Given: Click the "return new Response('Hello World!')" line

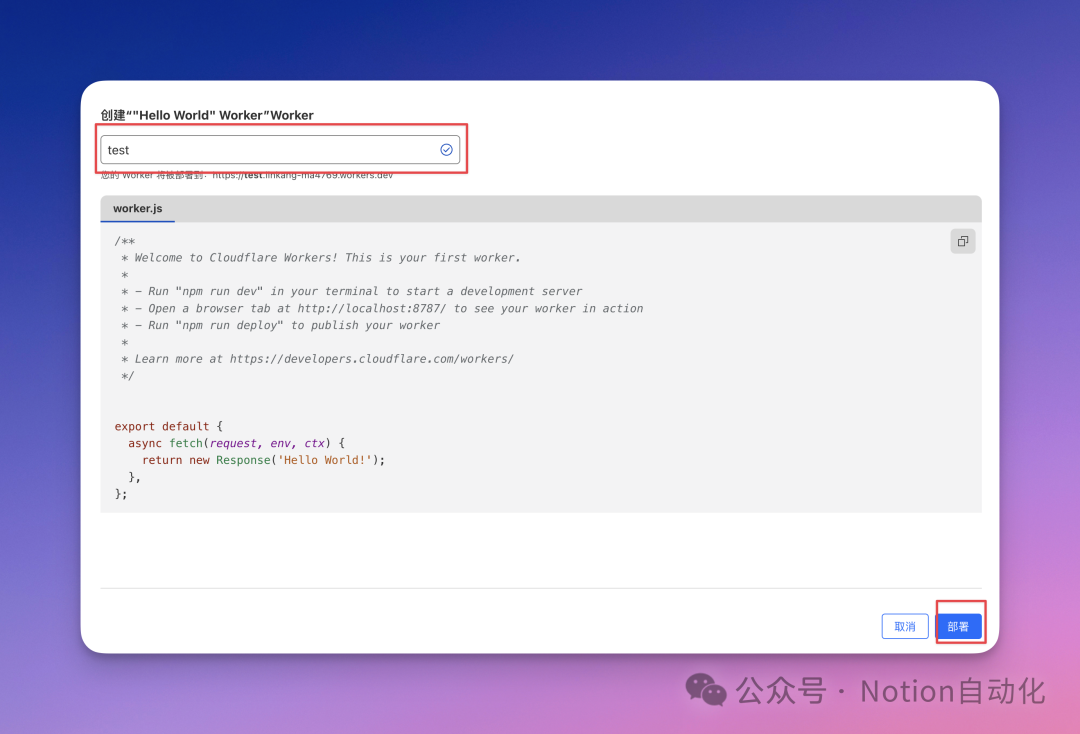Looking at the screenshot, I should pyautogui.click(x=264, y=460).
